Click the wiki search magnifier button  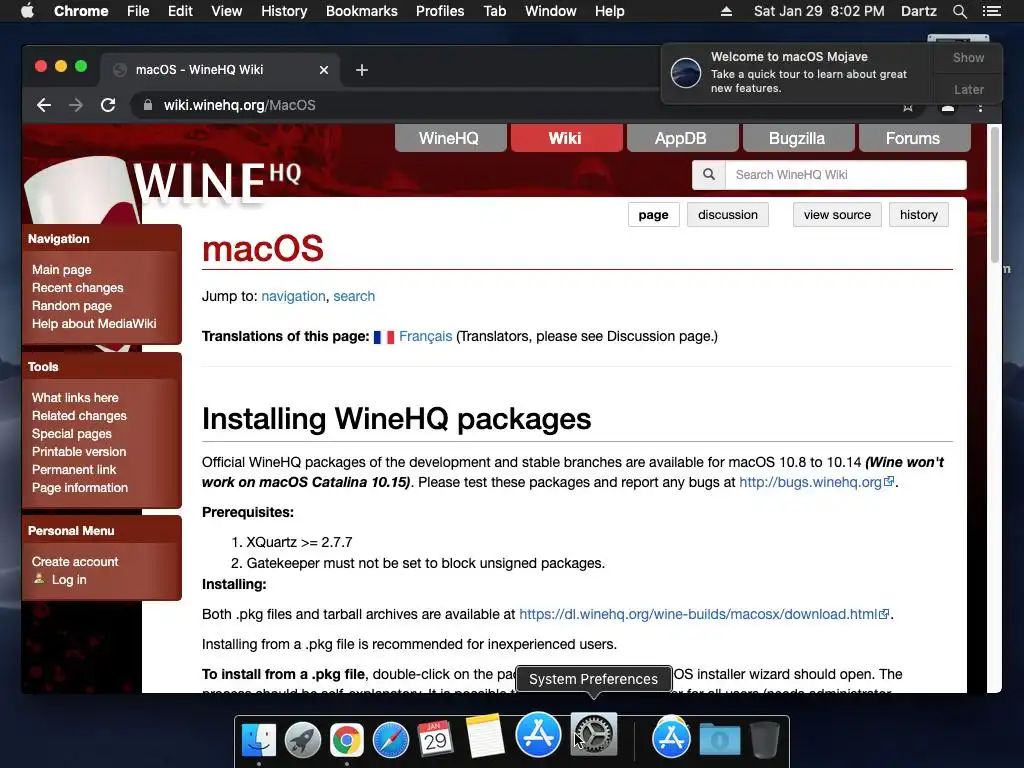coord(709,174)
